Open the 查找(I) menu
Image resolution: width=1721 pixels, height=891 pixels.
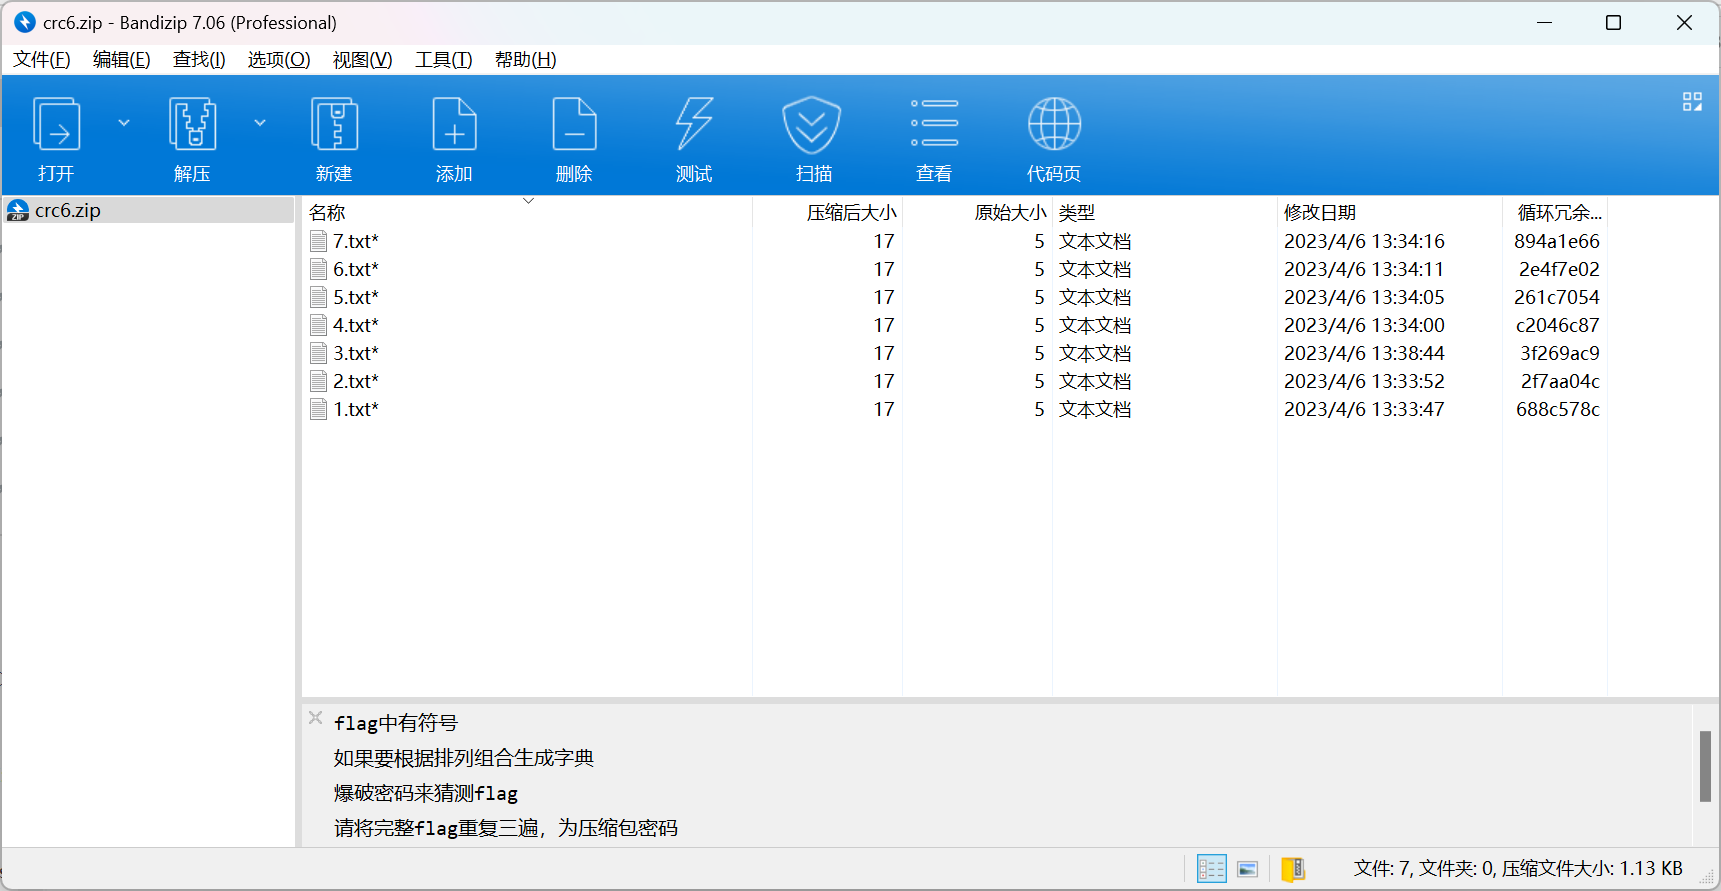pos(199,60)
